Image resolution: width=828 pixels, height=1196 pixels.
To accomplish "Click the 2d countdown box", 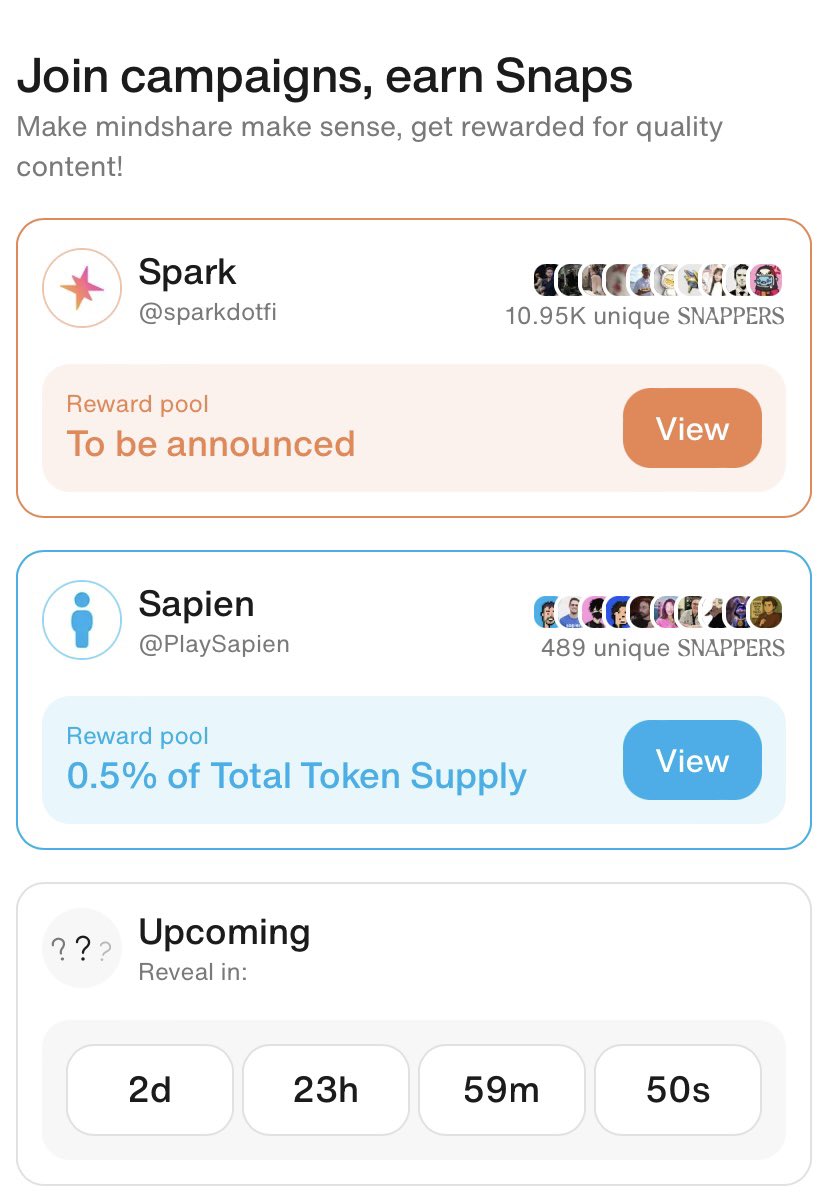I will 149,1090.
